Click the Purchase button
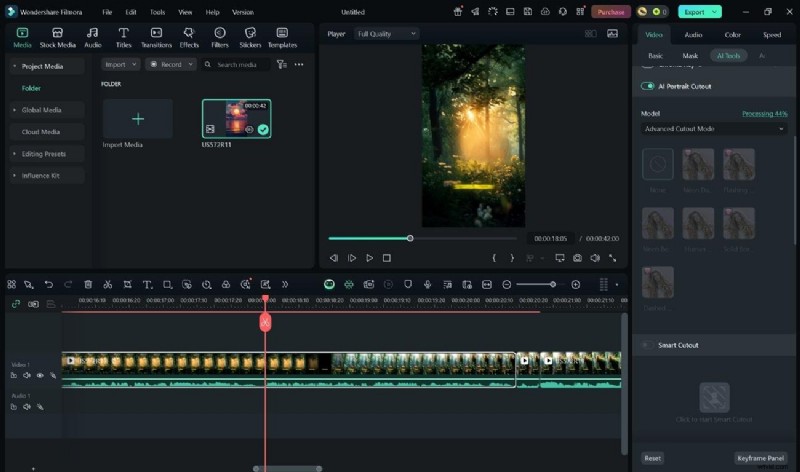Viewport: 800px width, 472px height. (611, 12)
